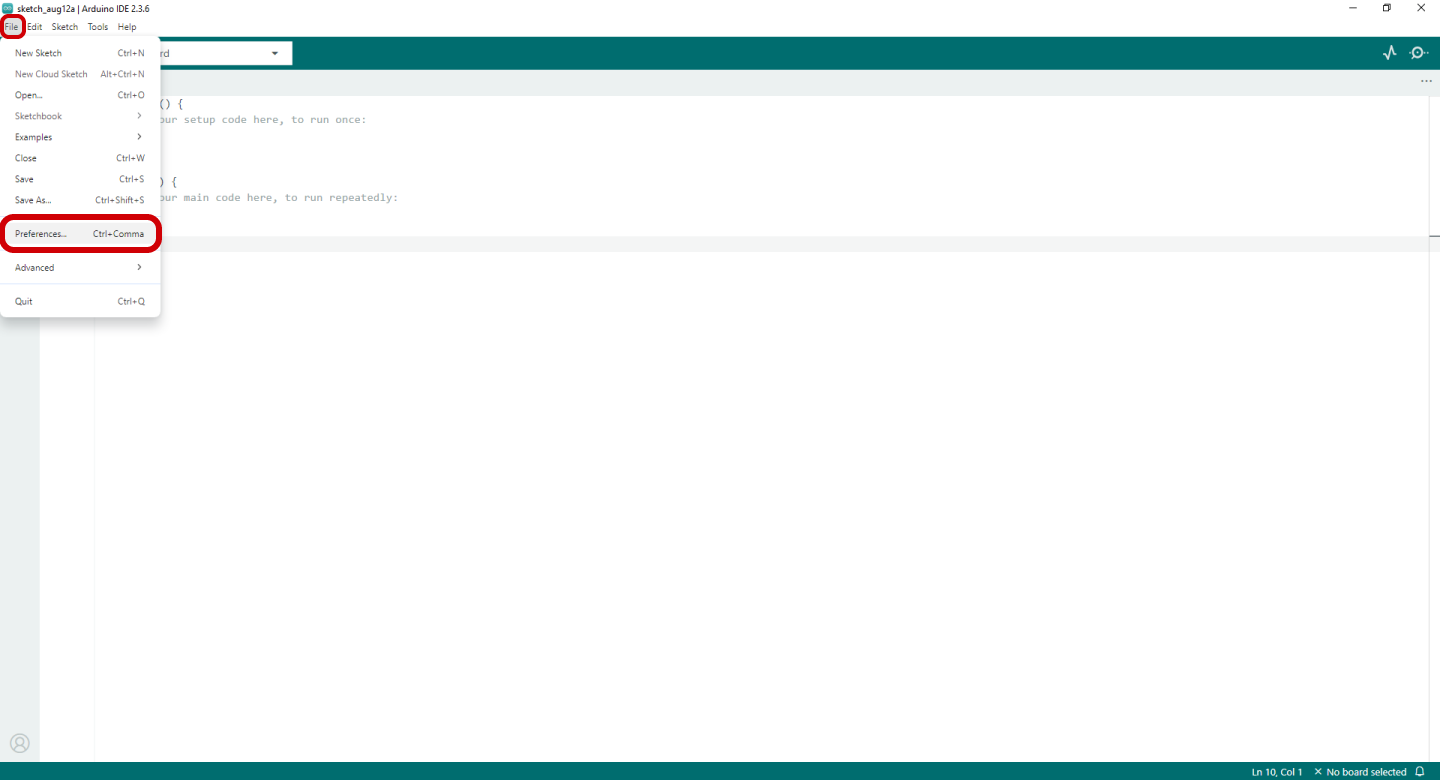
Task: Open the Tools menu
Action: (x=97, y=27)
